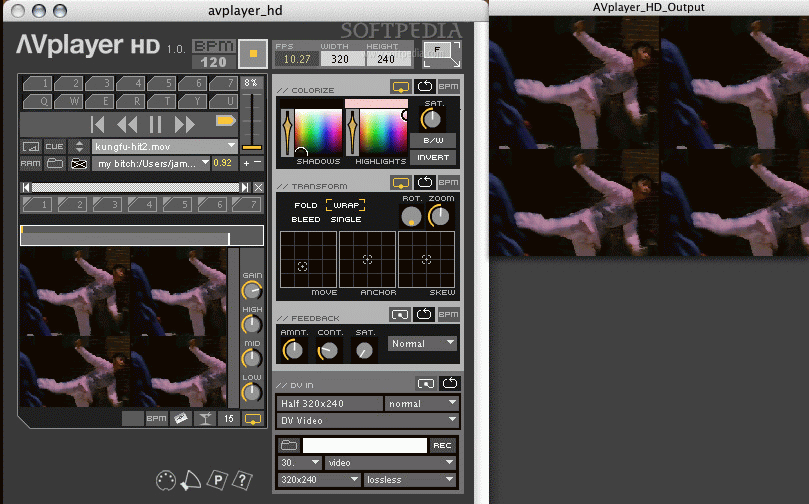
Task: Select clip bank slot 1 in top row
Action: pyautogui.click(x=38, y=83)
